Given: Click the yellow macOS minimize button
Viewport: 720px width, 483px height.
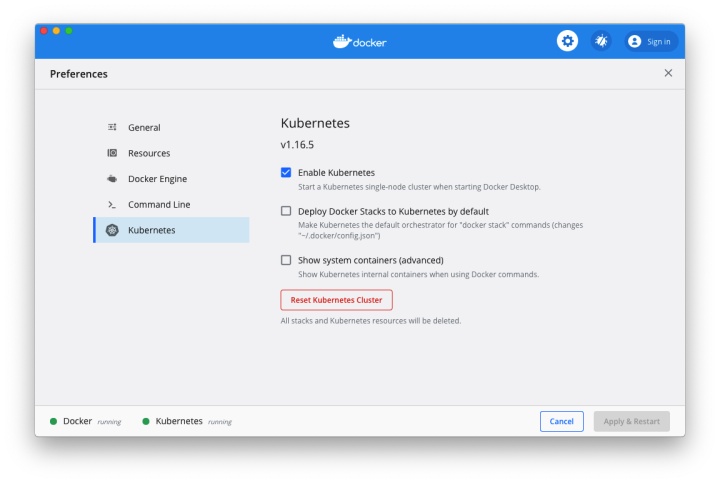Looking at the screenshot, I should click(56, 31).
